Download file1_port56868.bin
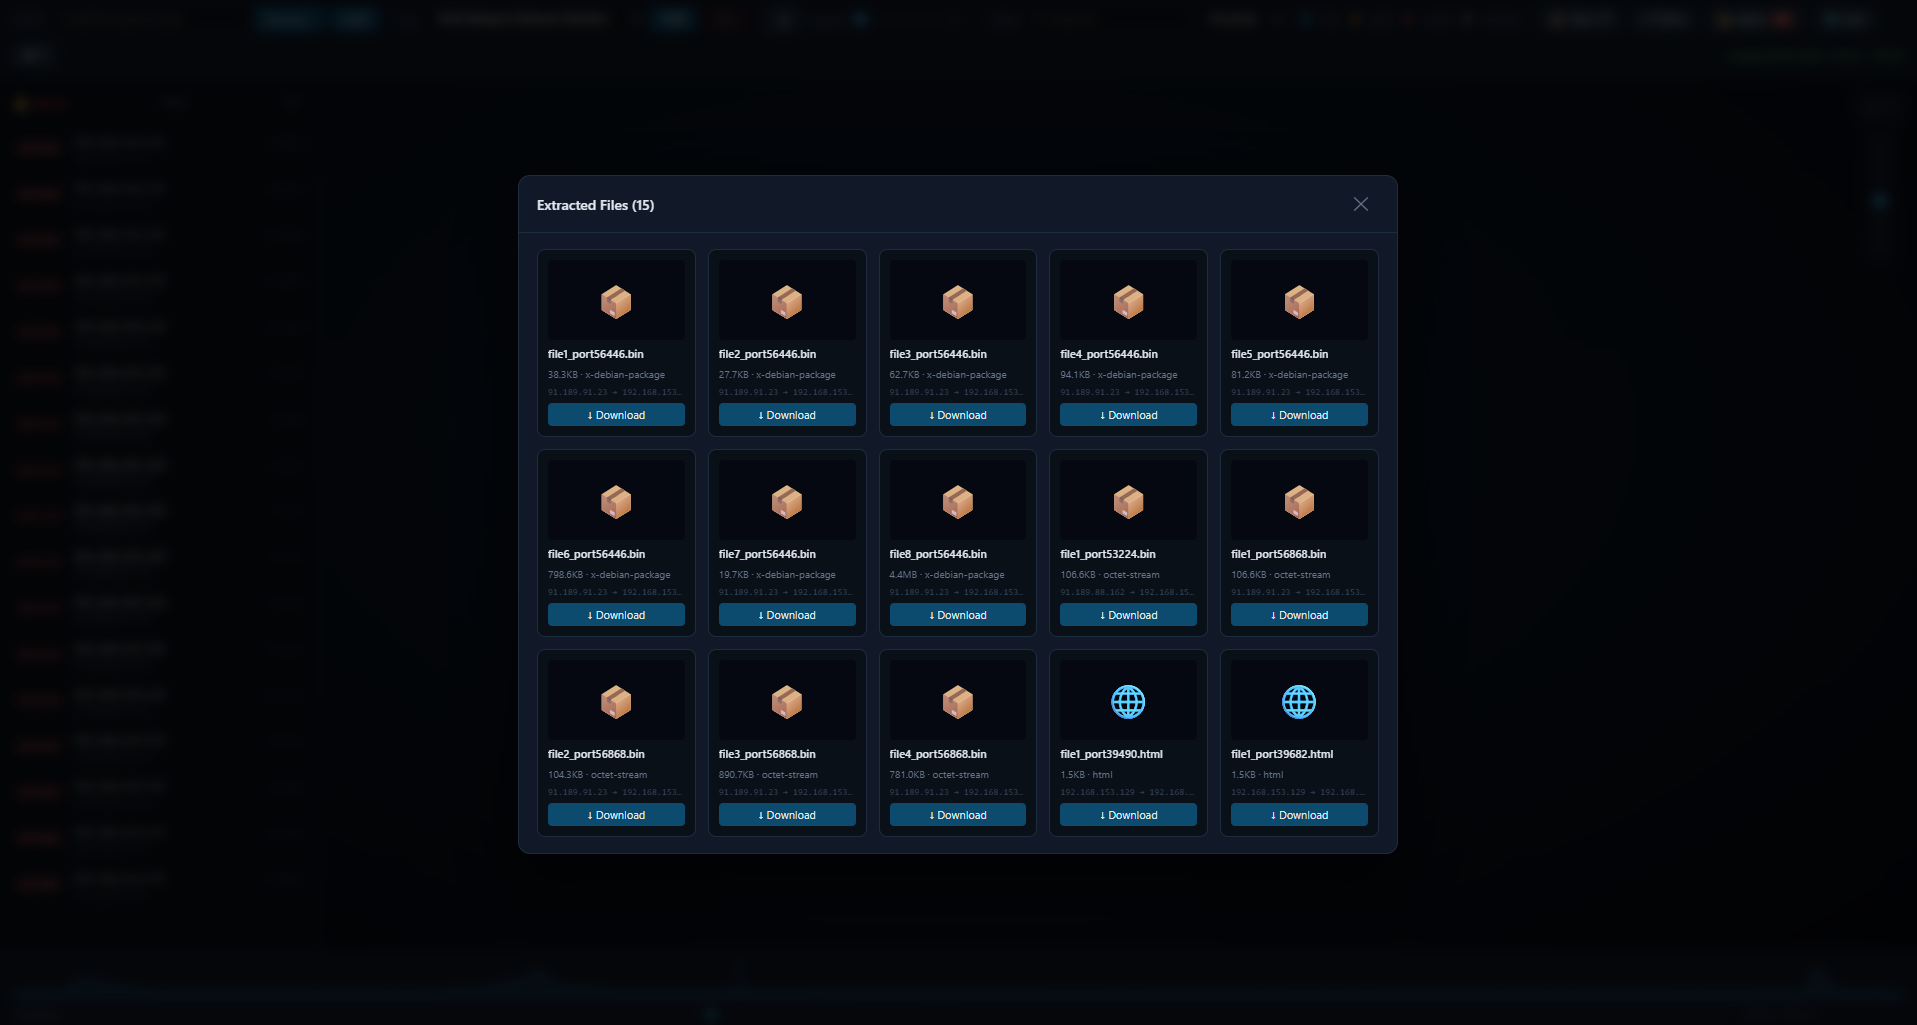1917x1025 pixels. pyautogui.click(x=1299, y=615)
